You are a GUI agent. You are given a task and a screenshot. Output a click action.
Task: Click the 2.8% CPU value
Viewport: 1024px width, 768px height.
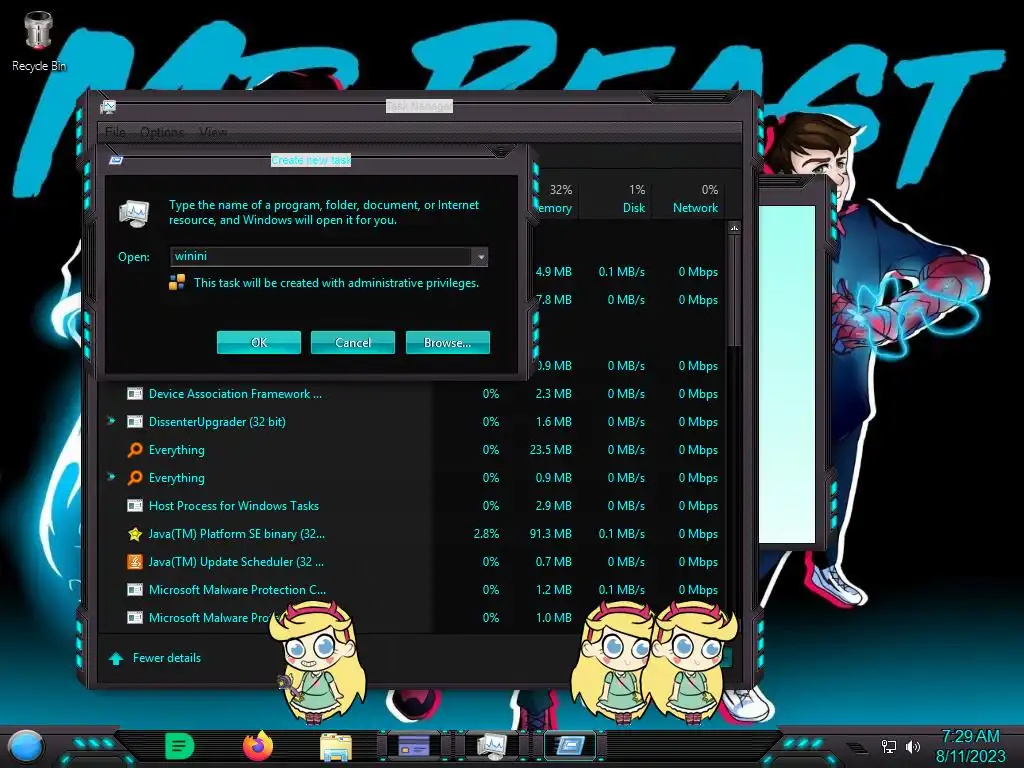pyautogui.click(x=486, y=534)
